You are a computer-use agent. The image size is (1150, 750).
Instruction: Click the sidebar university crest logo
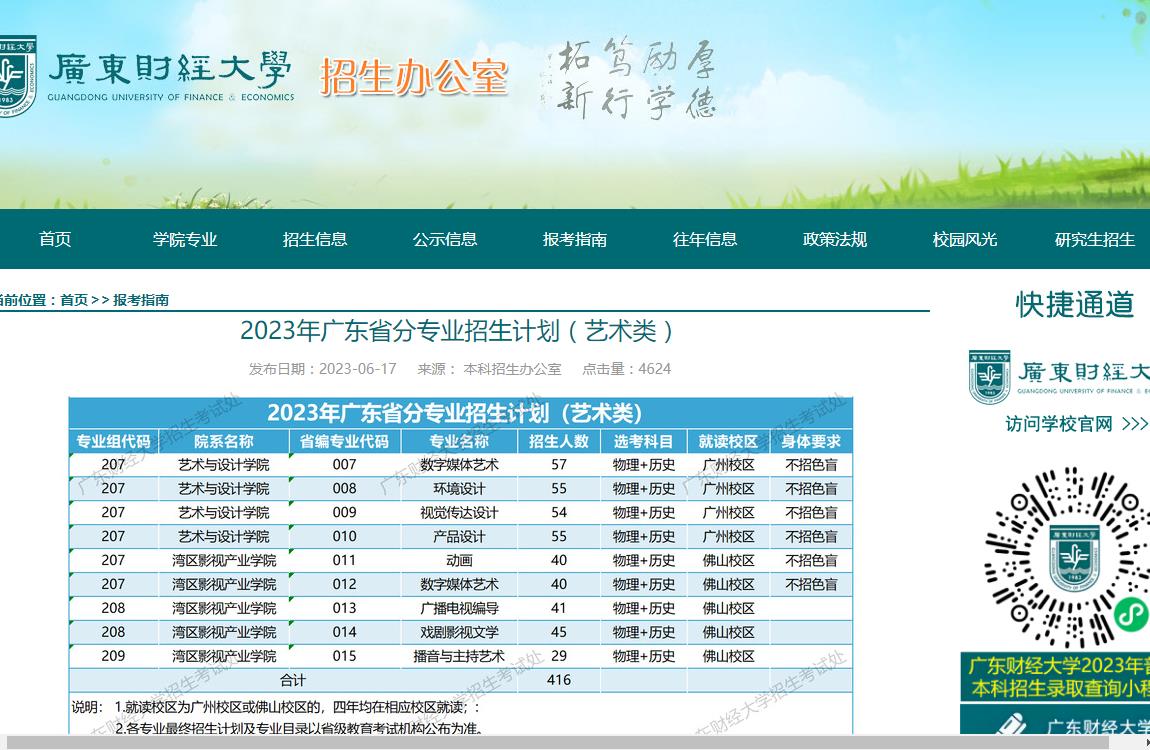(989, 377)
